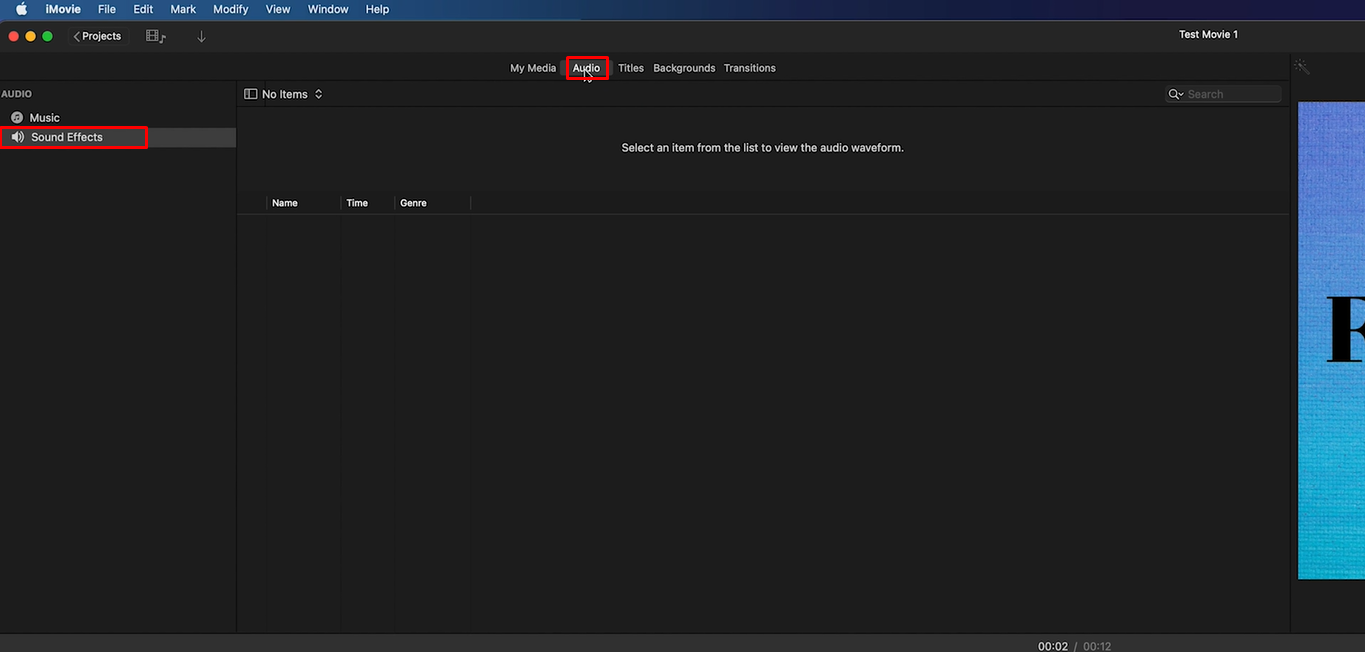This screenshot has width=1365, height=652.
Task: Click the AUDIO sidebar header
Action: tap(16, 94)
